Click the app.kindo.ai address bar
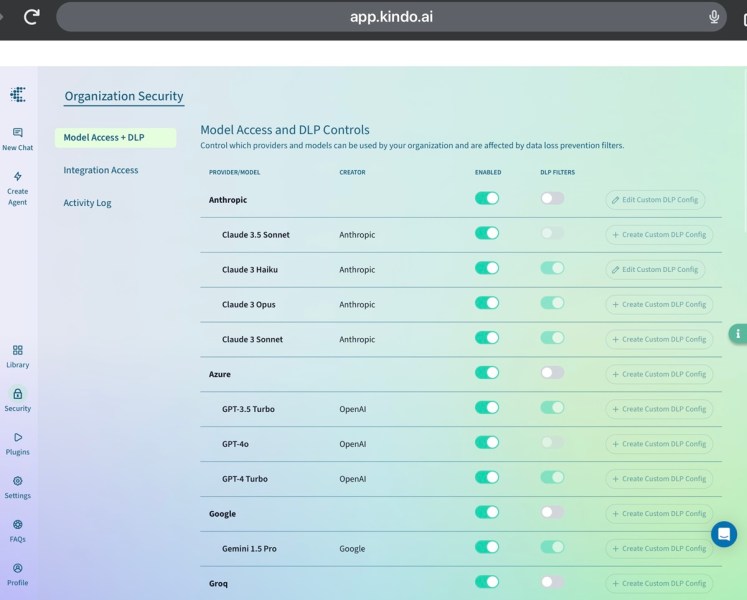This screenshot has height=600, width=747. click(x=391, y=17)
